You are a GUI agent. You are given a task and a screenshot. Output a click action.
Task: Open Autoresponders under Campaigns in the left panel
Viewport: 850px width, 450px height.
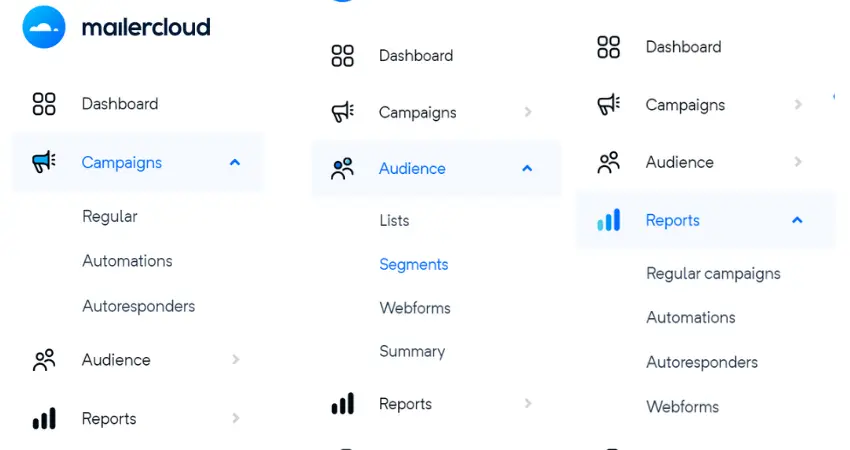click(139, 307)
